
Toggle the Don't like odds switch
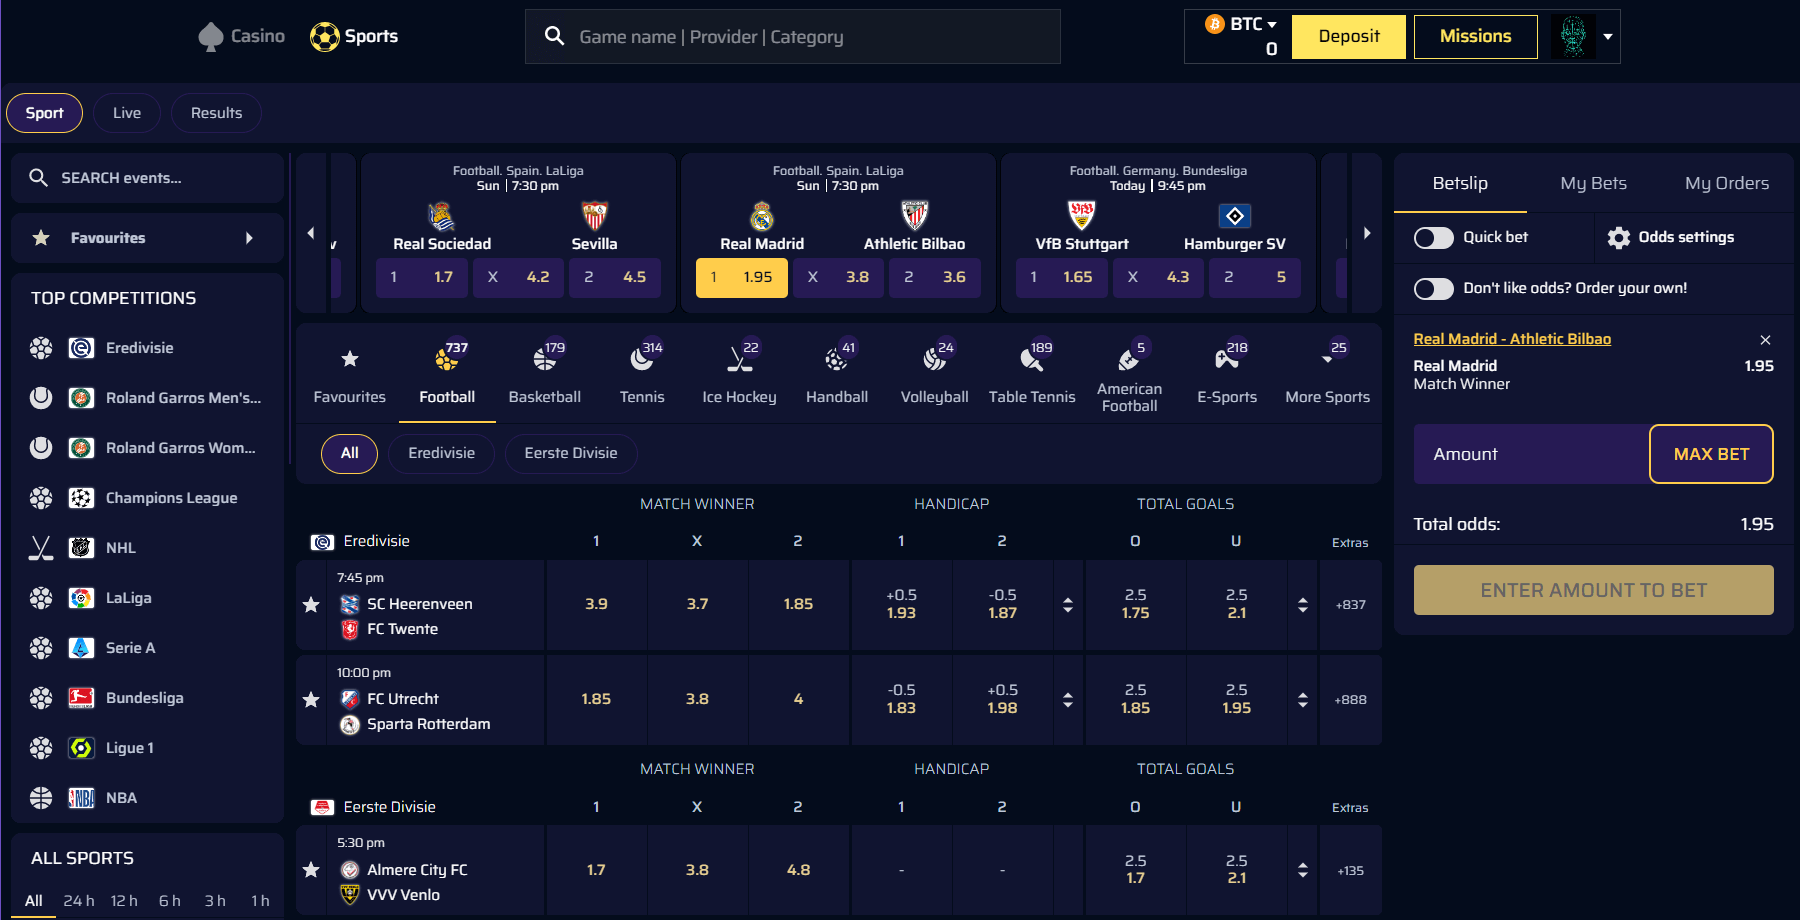click(x=1434, y=288)
